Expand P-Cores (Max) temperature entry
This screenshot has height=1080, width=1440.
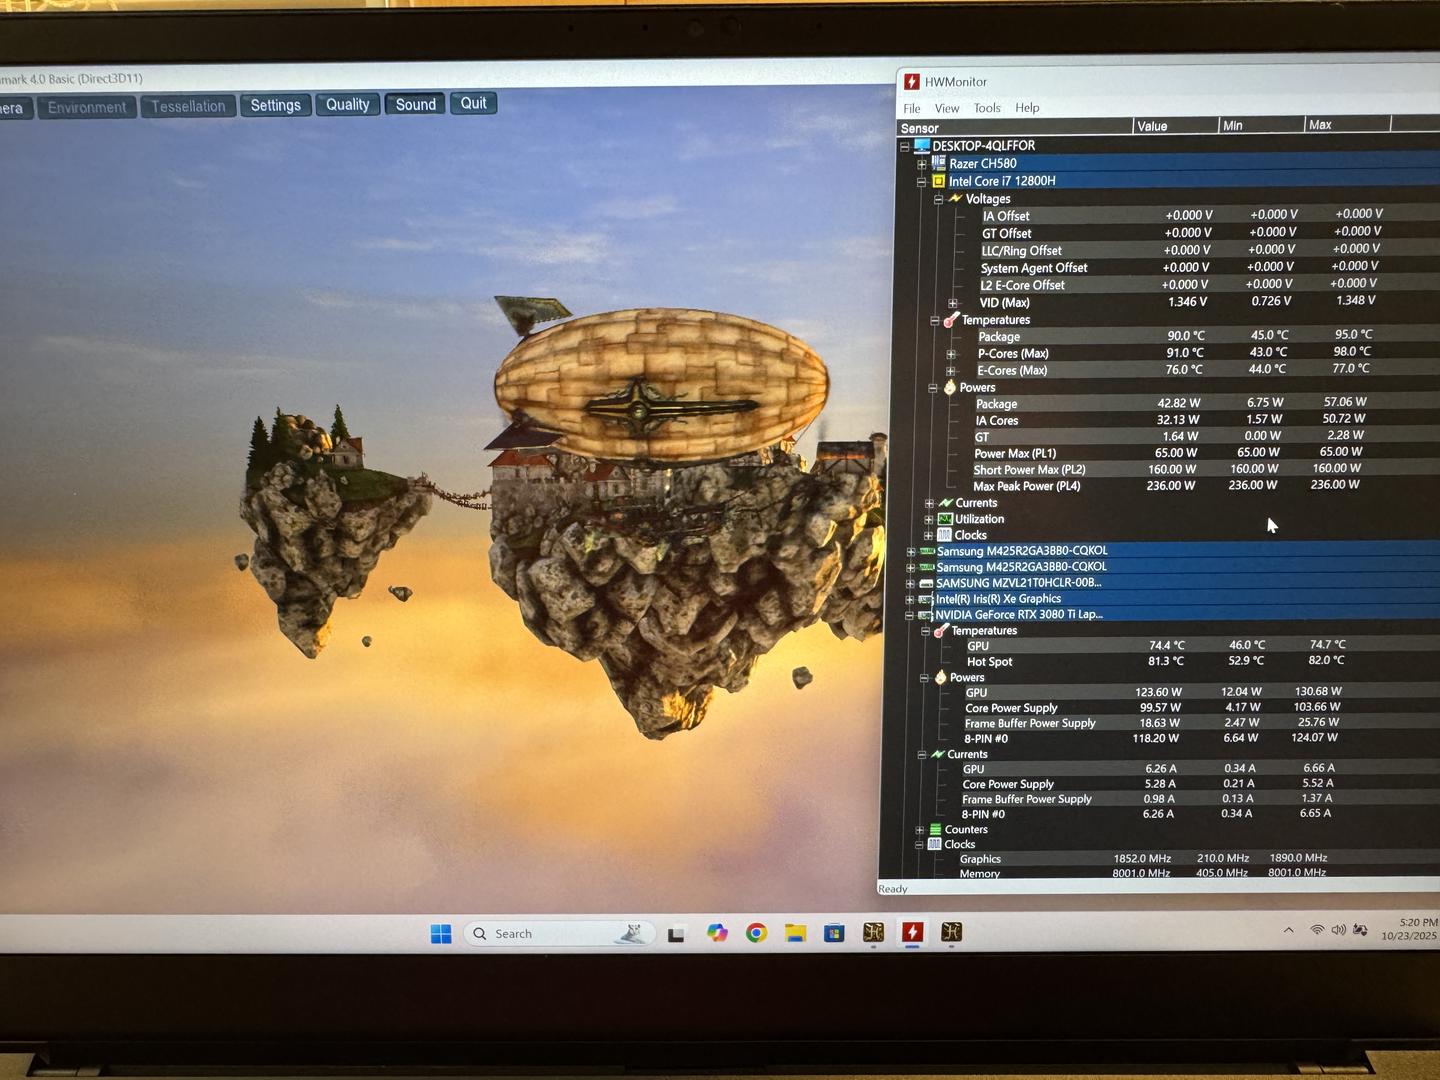[x=951, y=354]
